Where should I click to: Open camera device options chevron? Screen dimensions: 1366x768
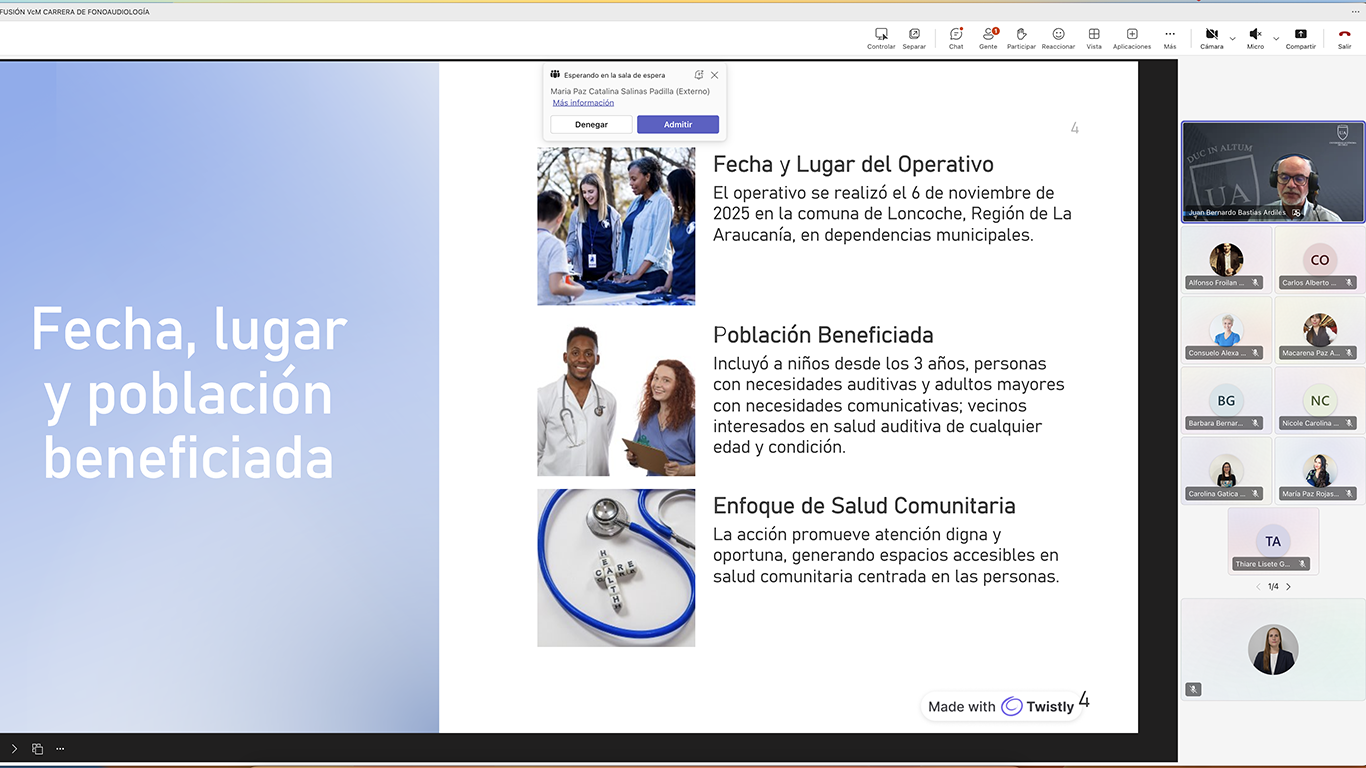tap(1232, 39)
